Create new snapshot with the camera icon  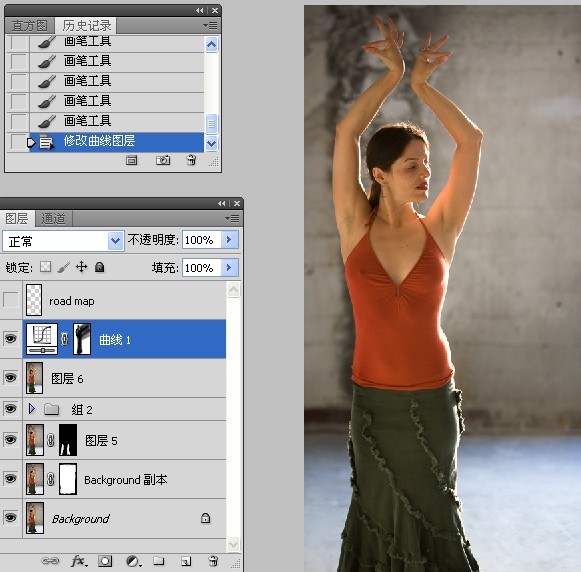(x=163, y=160)
